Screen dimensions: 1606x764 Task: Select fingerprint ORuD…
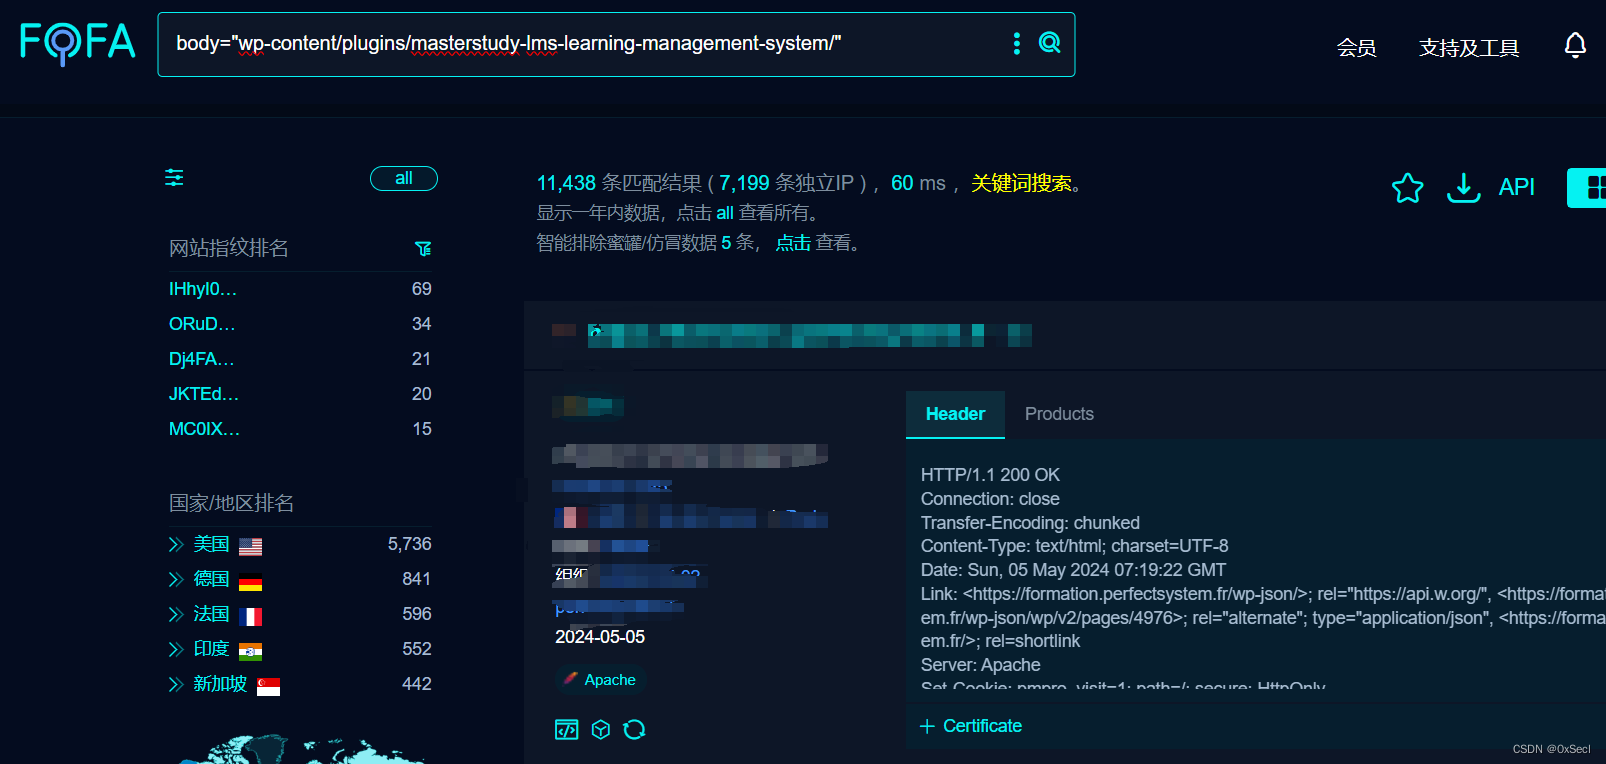[202, 324]
